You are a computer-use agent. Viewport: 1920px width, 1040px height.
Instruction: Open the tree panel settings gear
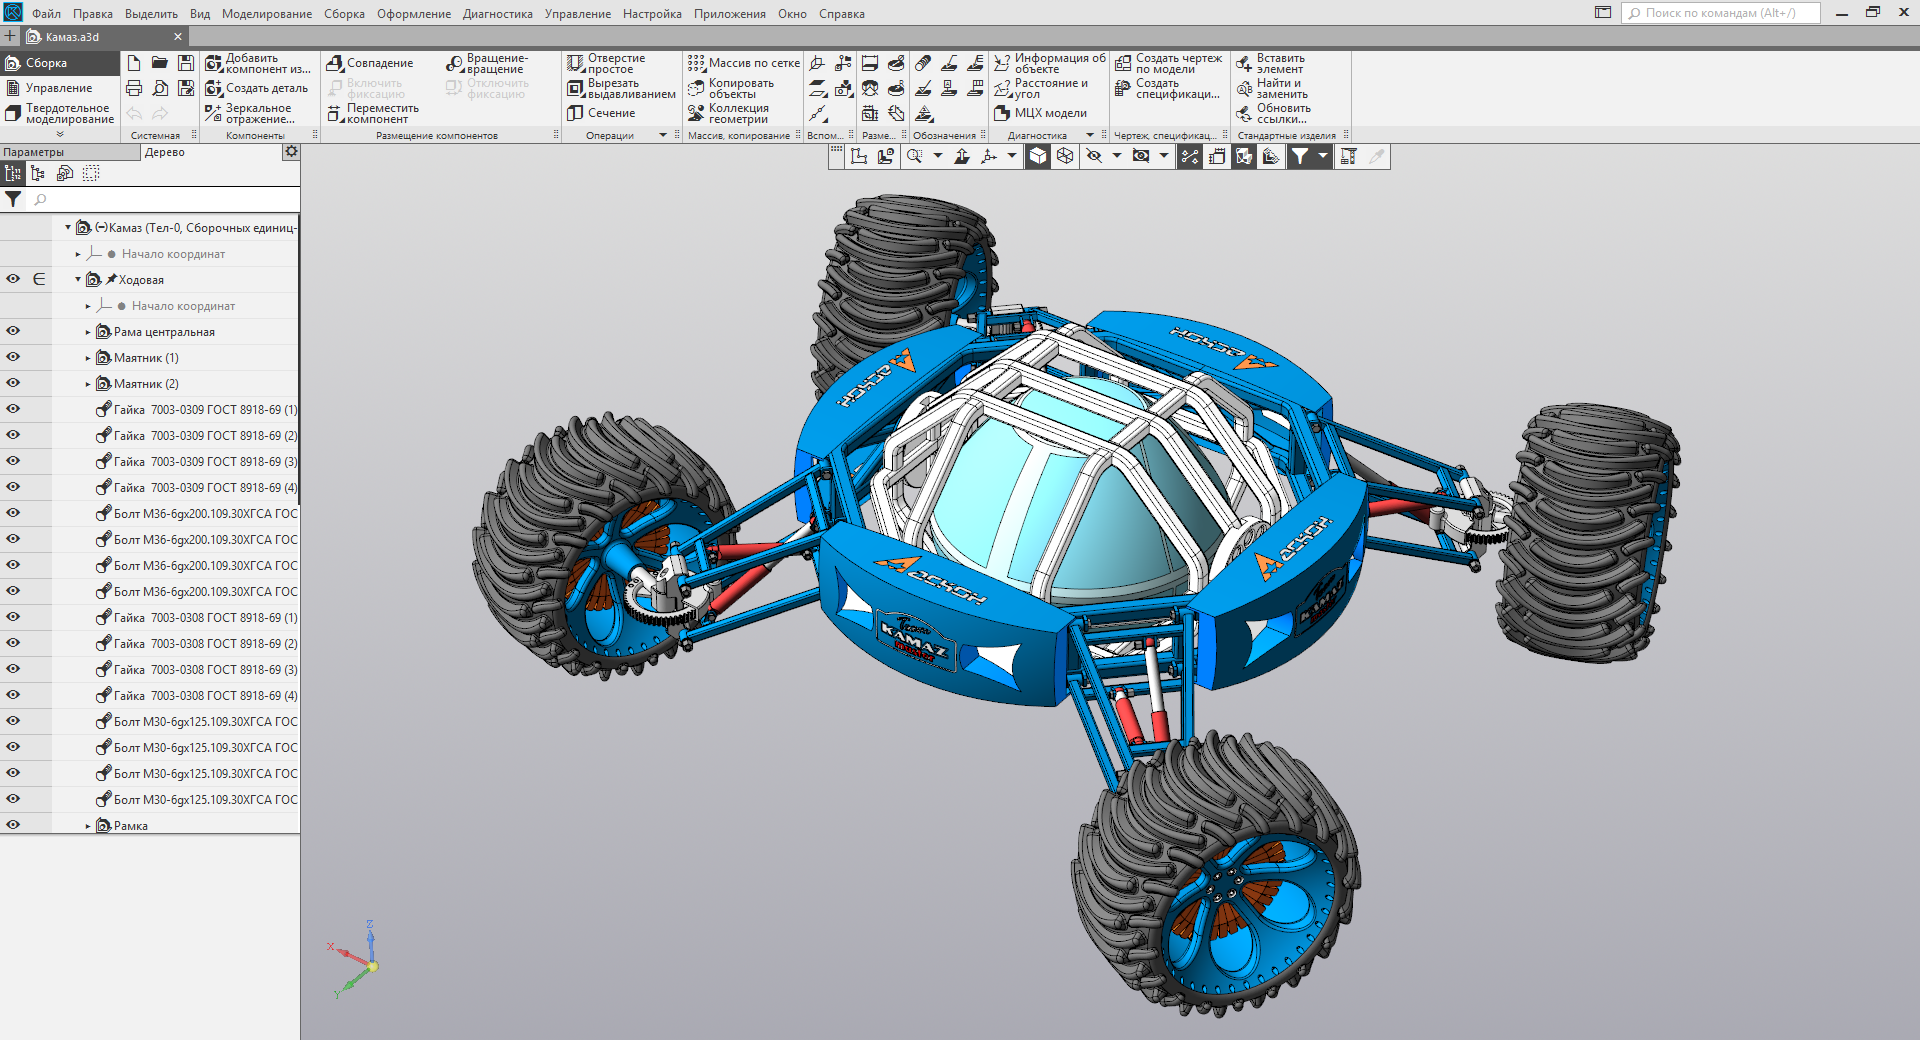click(x=291, y=152)
